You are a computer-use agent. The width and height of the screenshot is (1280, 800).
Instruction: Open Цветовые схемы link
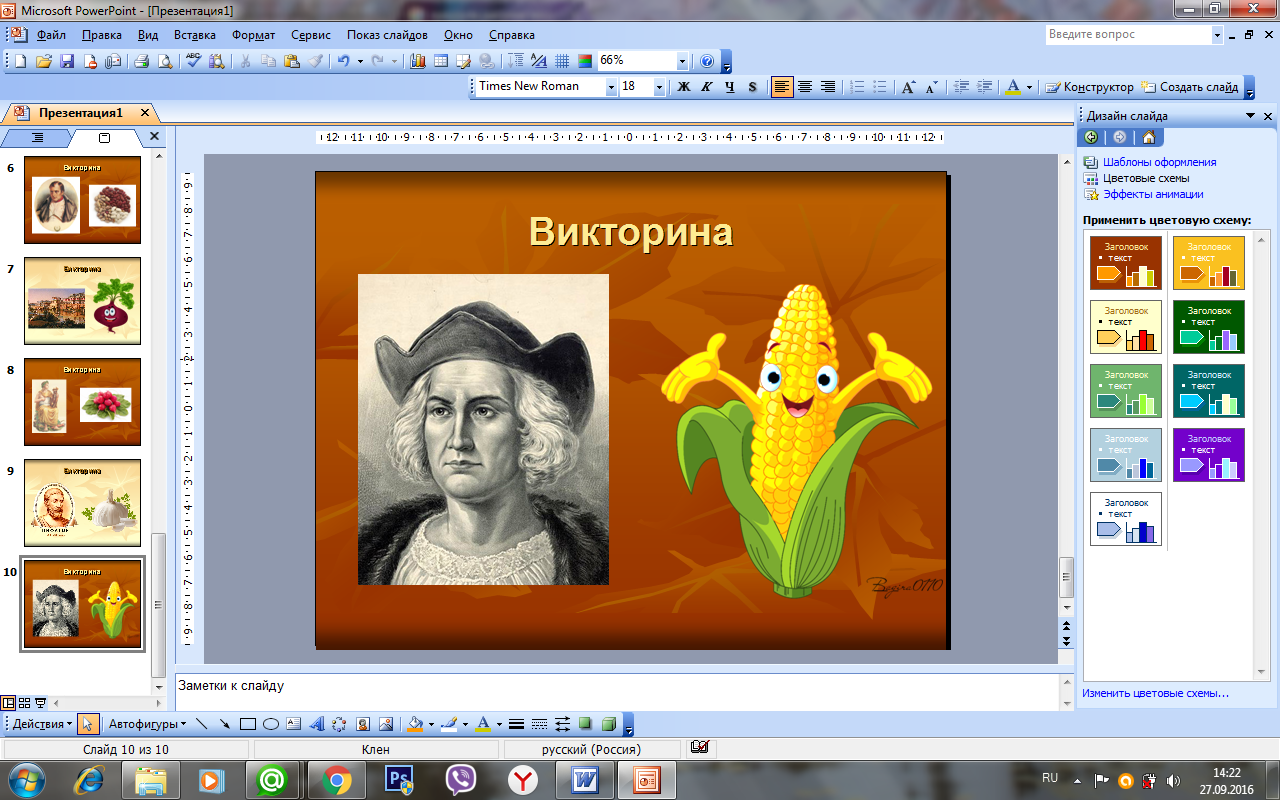click(x=1146, y=178)
